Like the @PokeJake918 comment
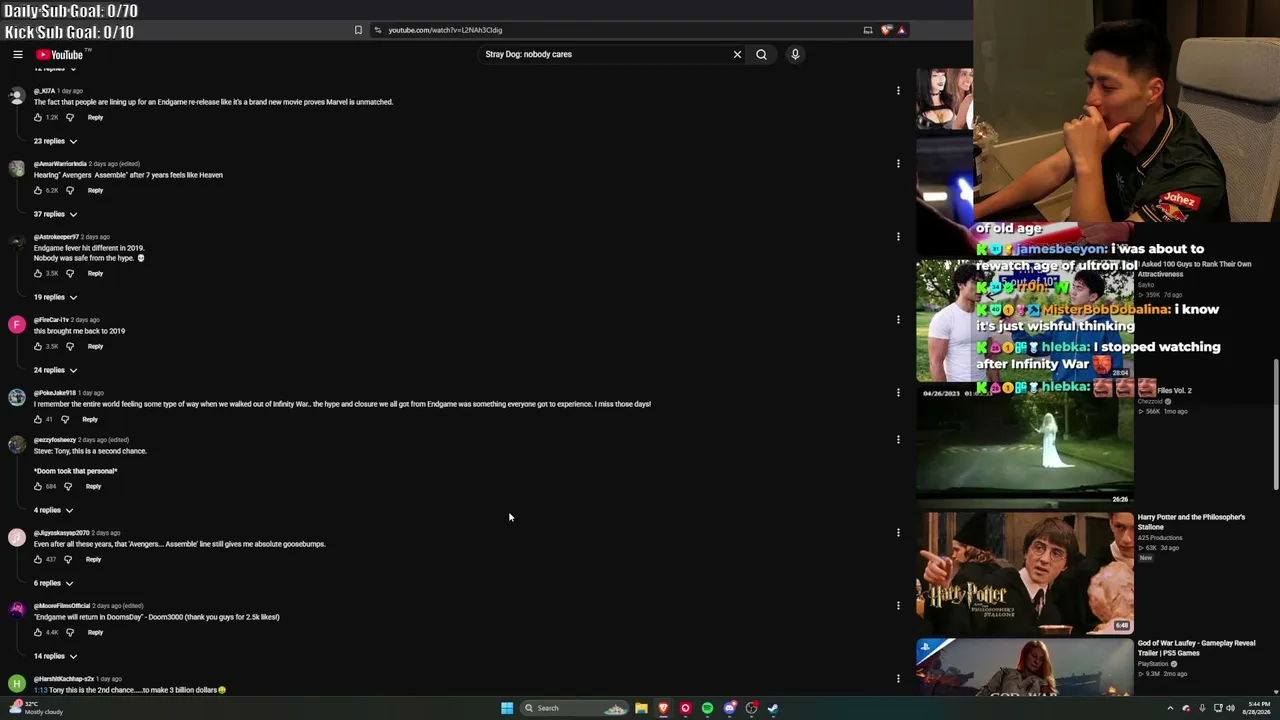1280x720 pixels. click(x=38, y=419)
